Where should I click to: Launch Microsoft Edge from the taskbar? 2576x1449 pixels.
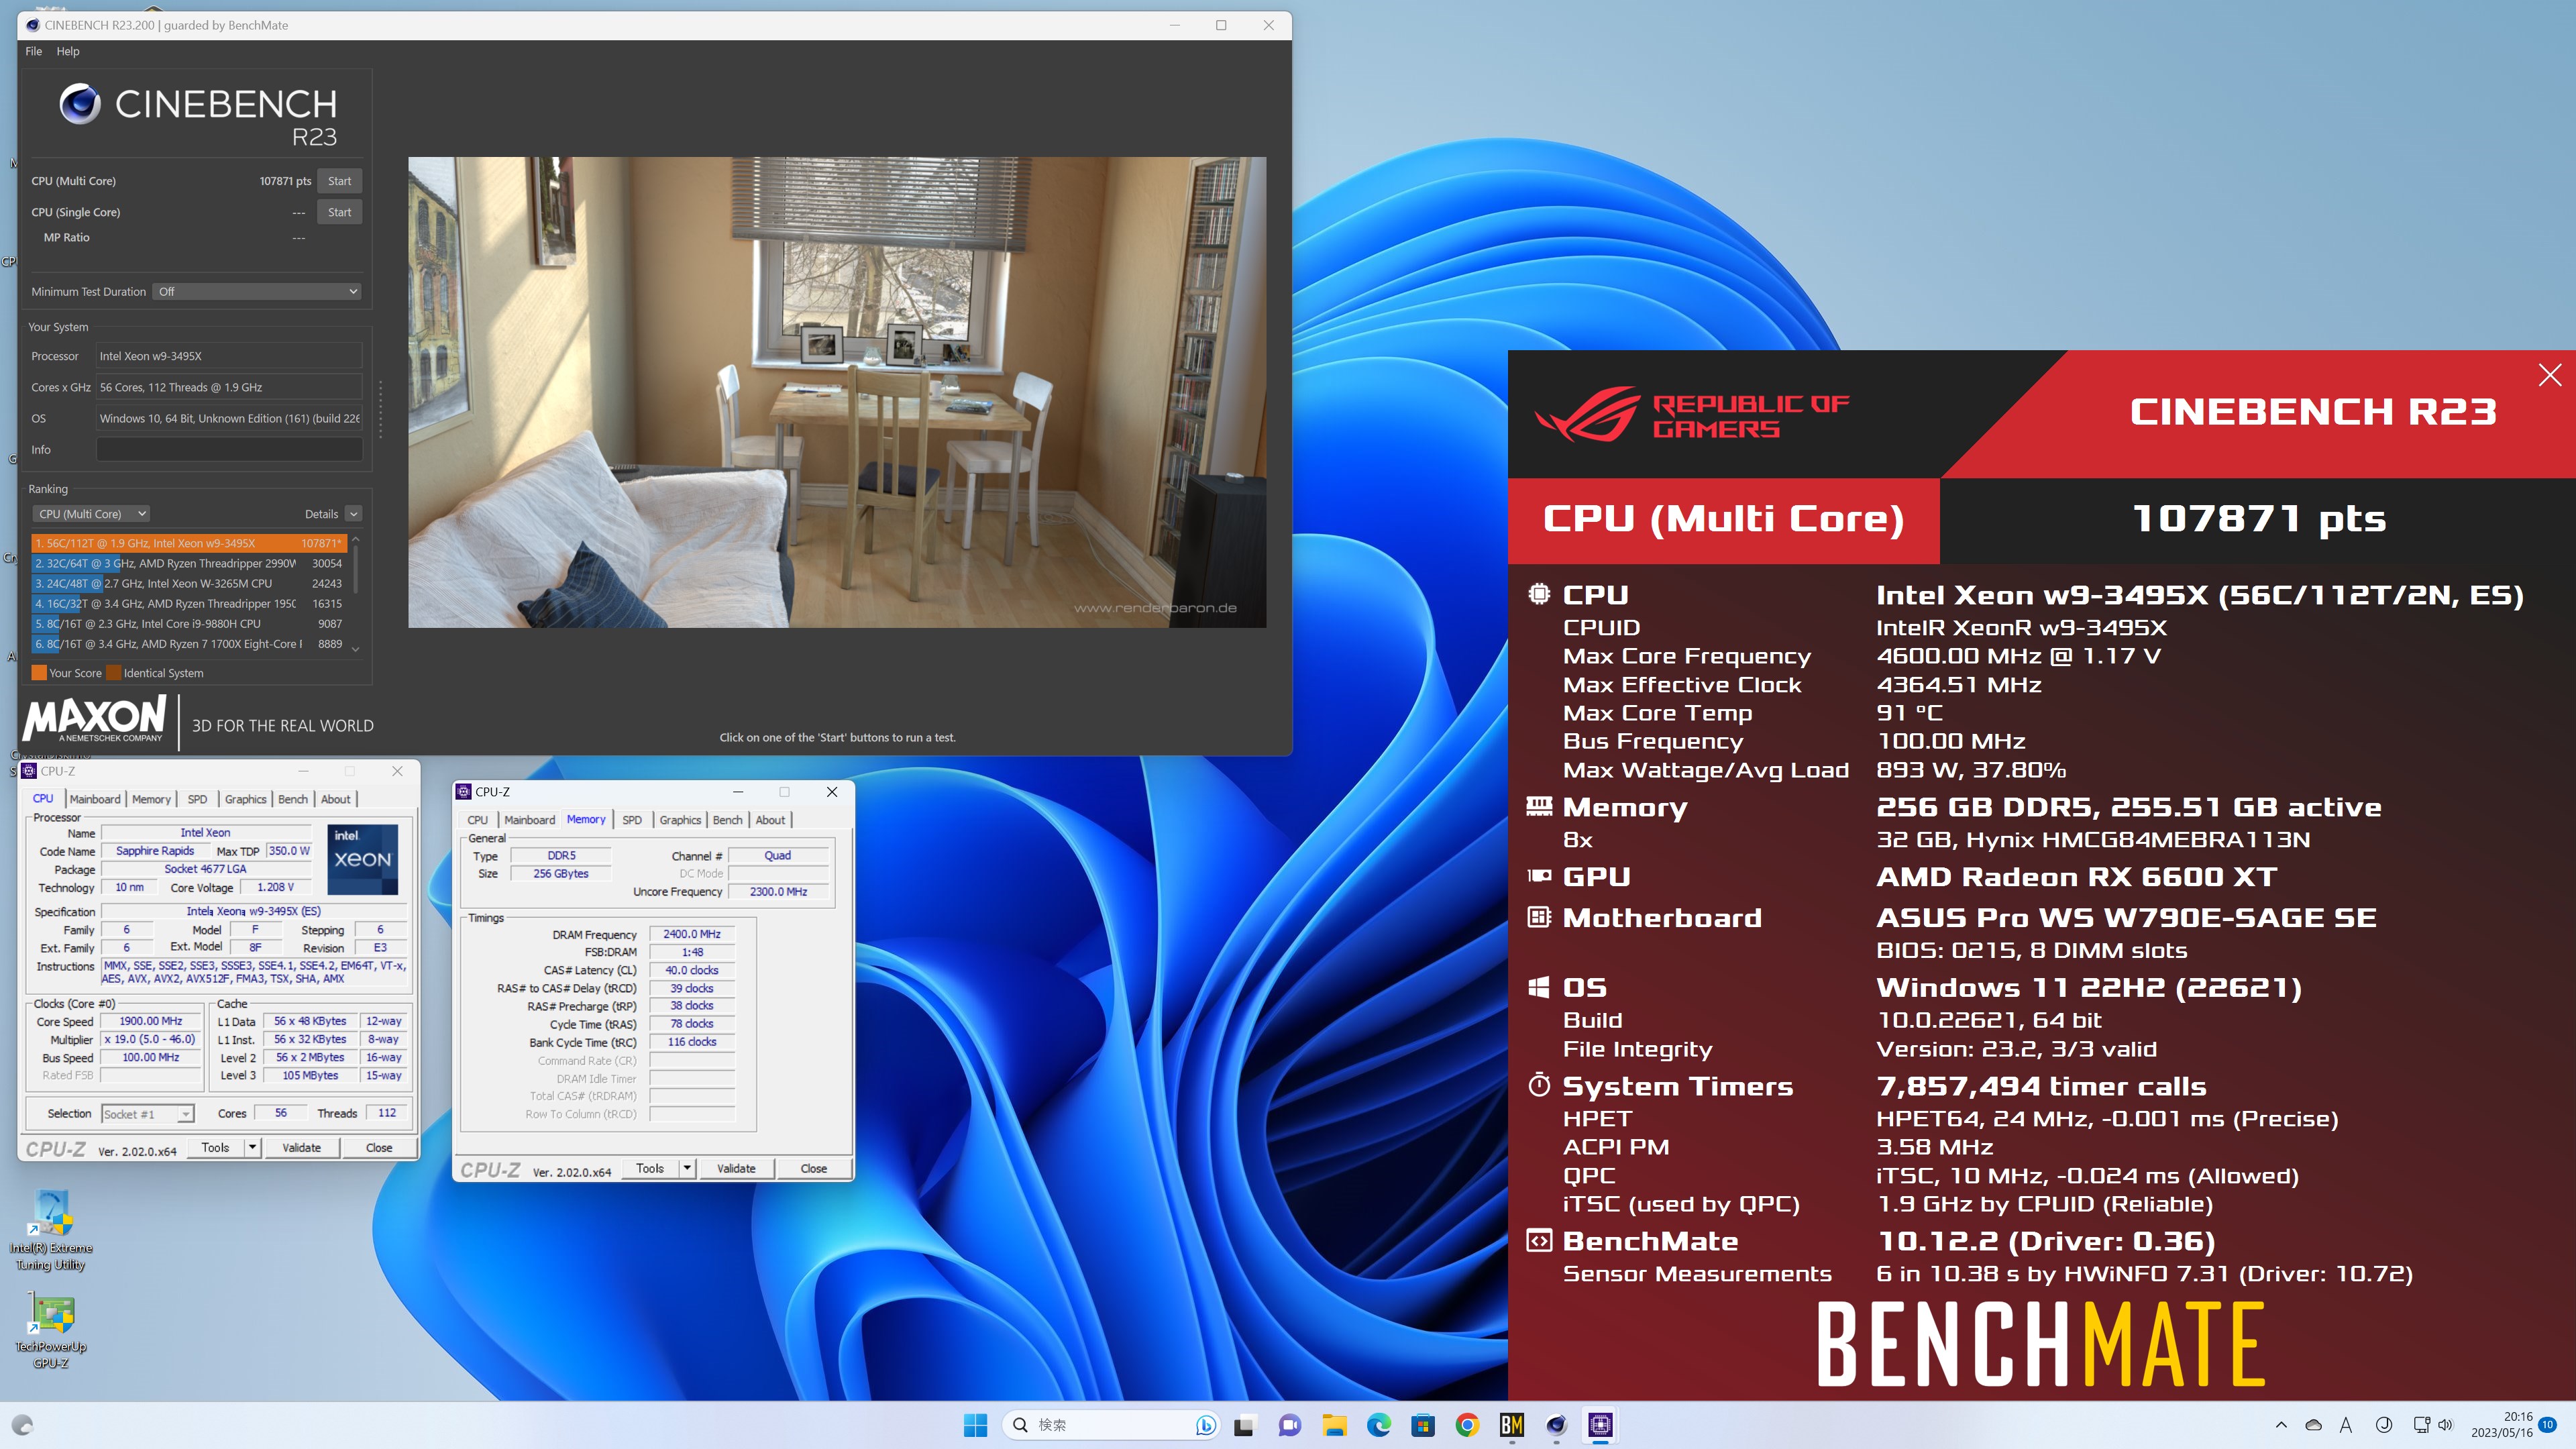coord(1378,1425)
